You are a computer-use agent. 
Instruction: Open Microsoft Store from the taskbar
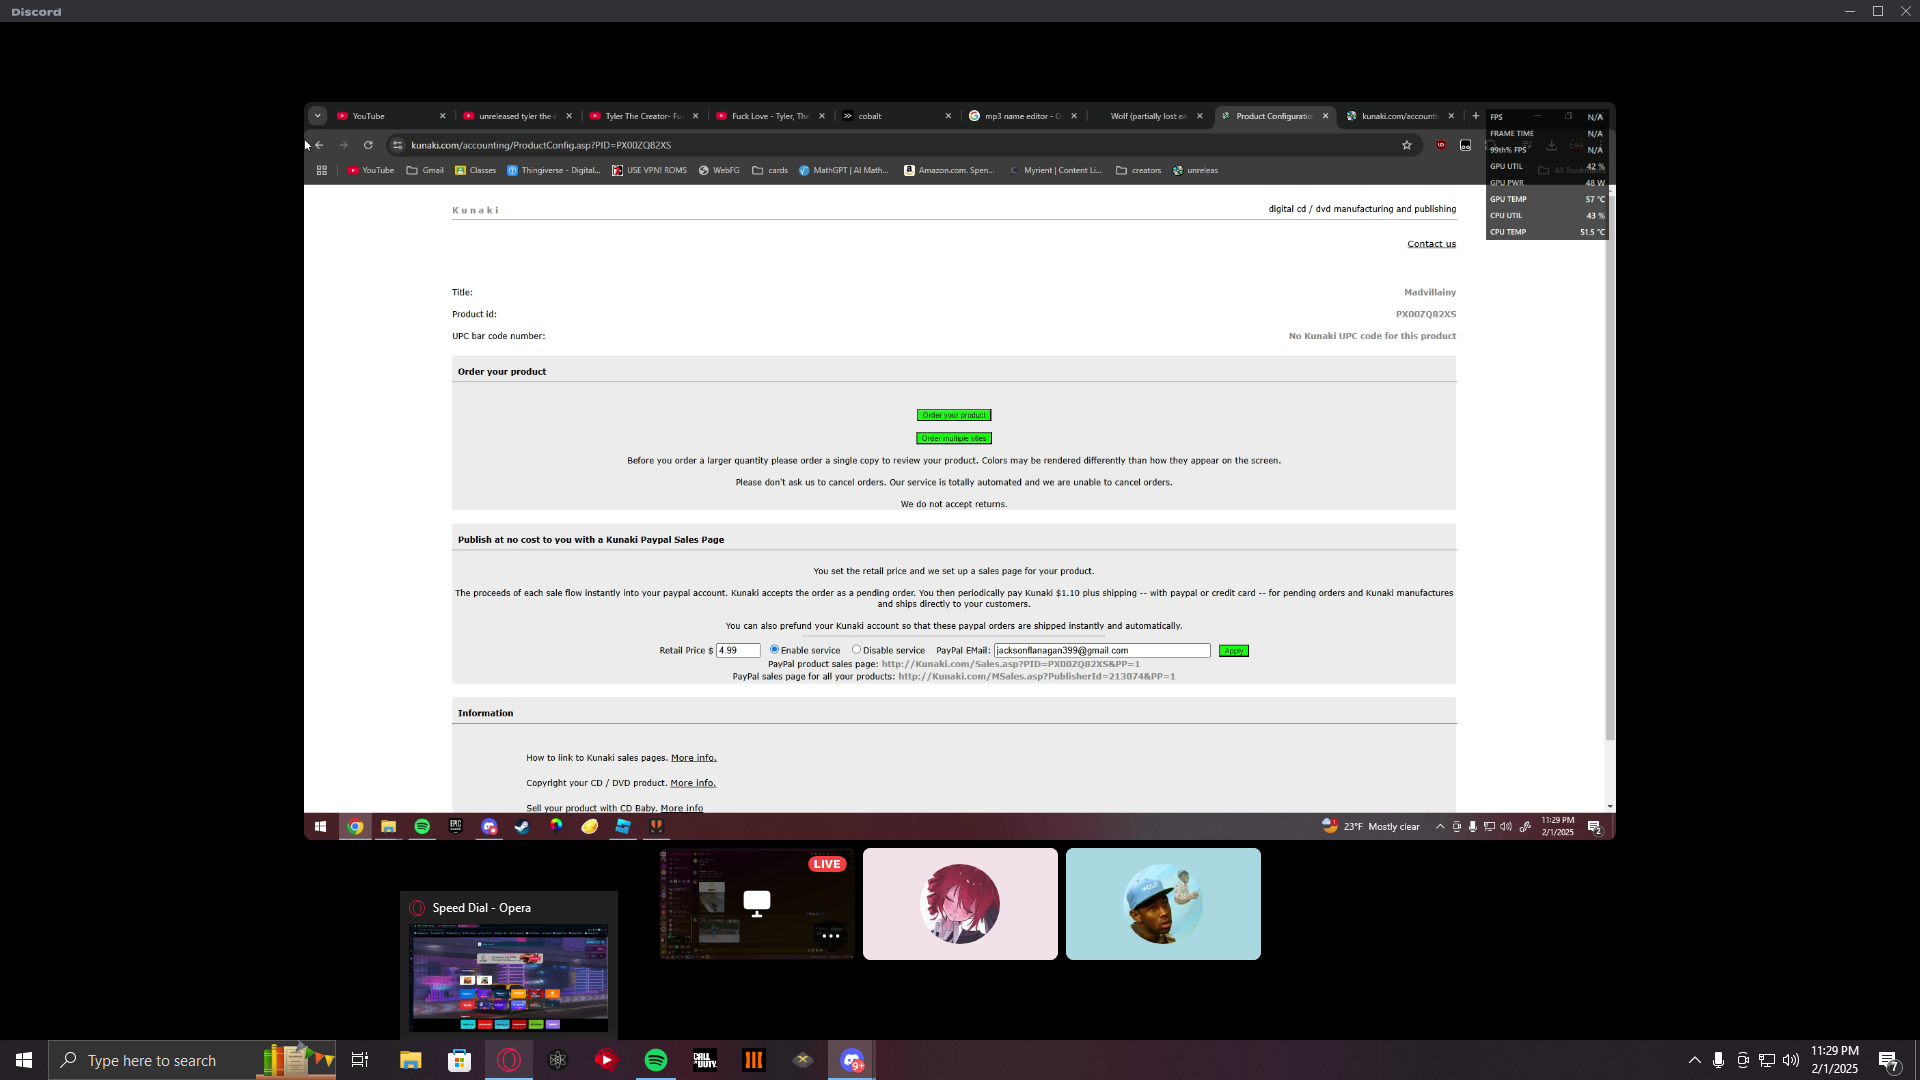click(x=459, y=1060)
